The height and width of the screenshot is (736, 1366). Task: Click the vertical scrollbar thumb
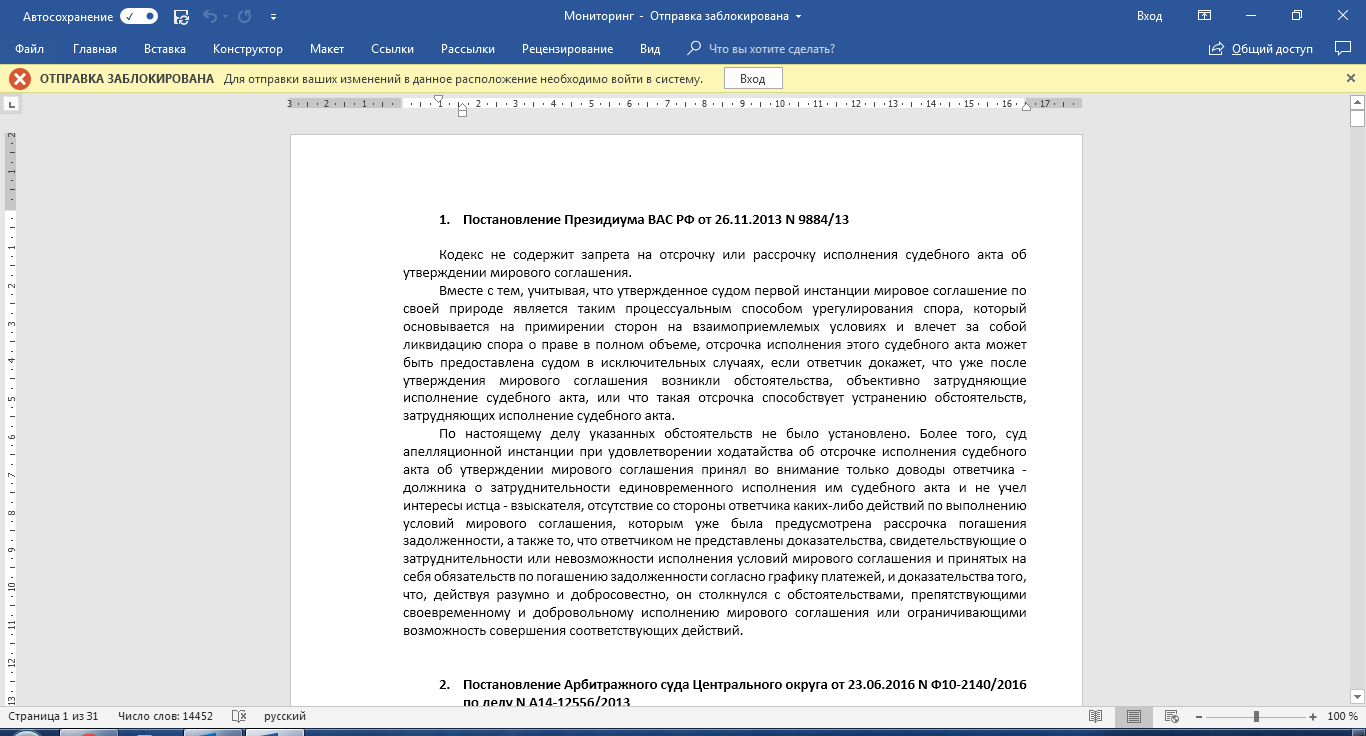click(x=1357, y=119)
